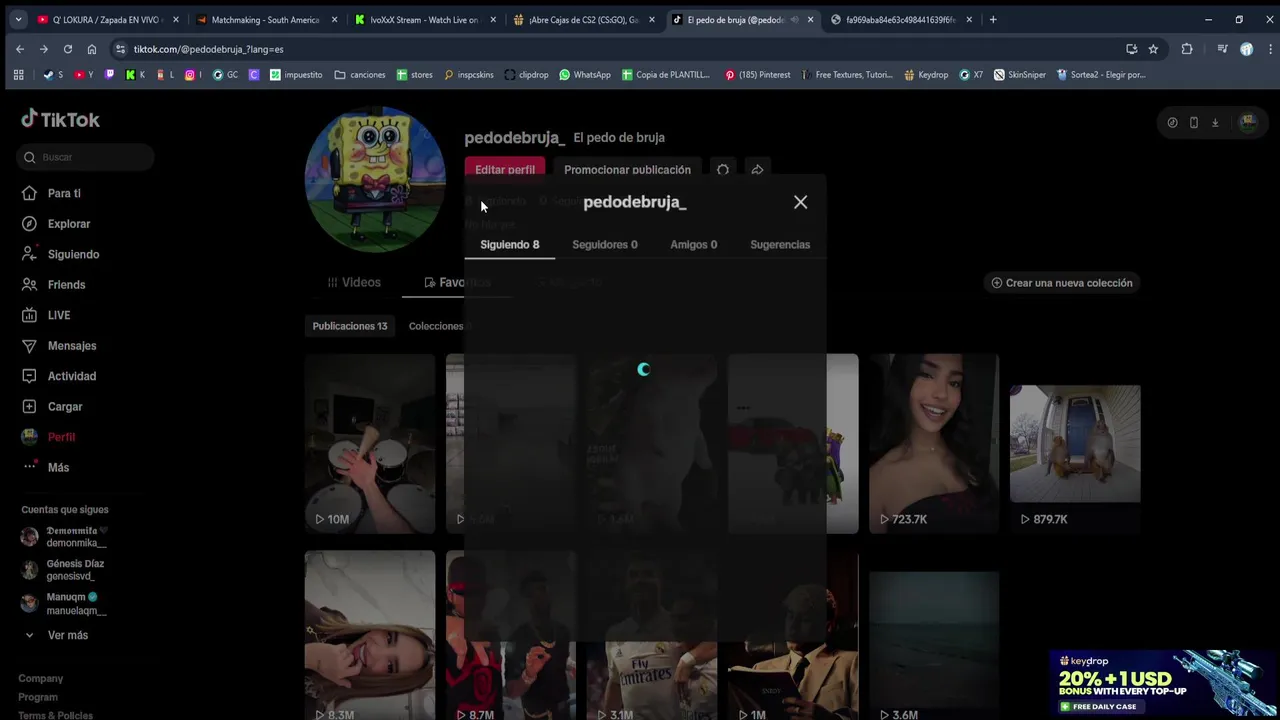The height and width of the screenshot is (720, 1280).
Task: Click the download app icon
Action: 1215,123
